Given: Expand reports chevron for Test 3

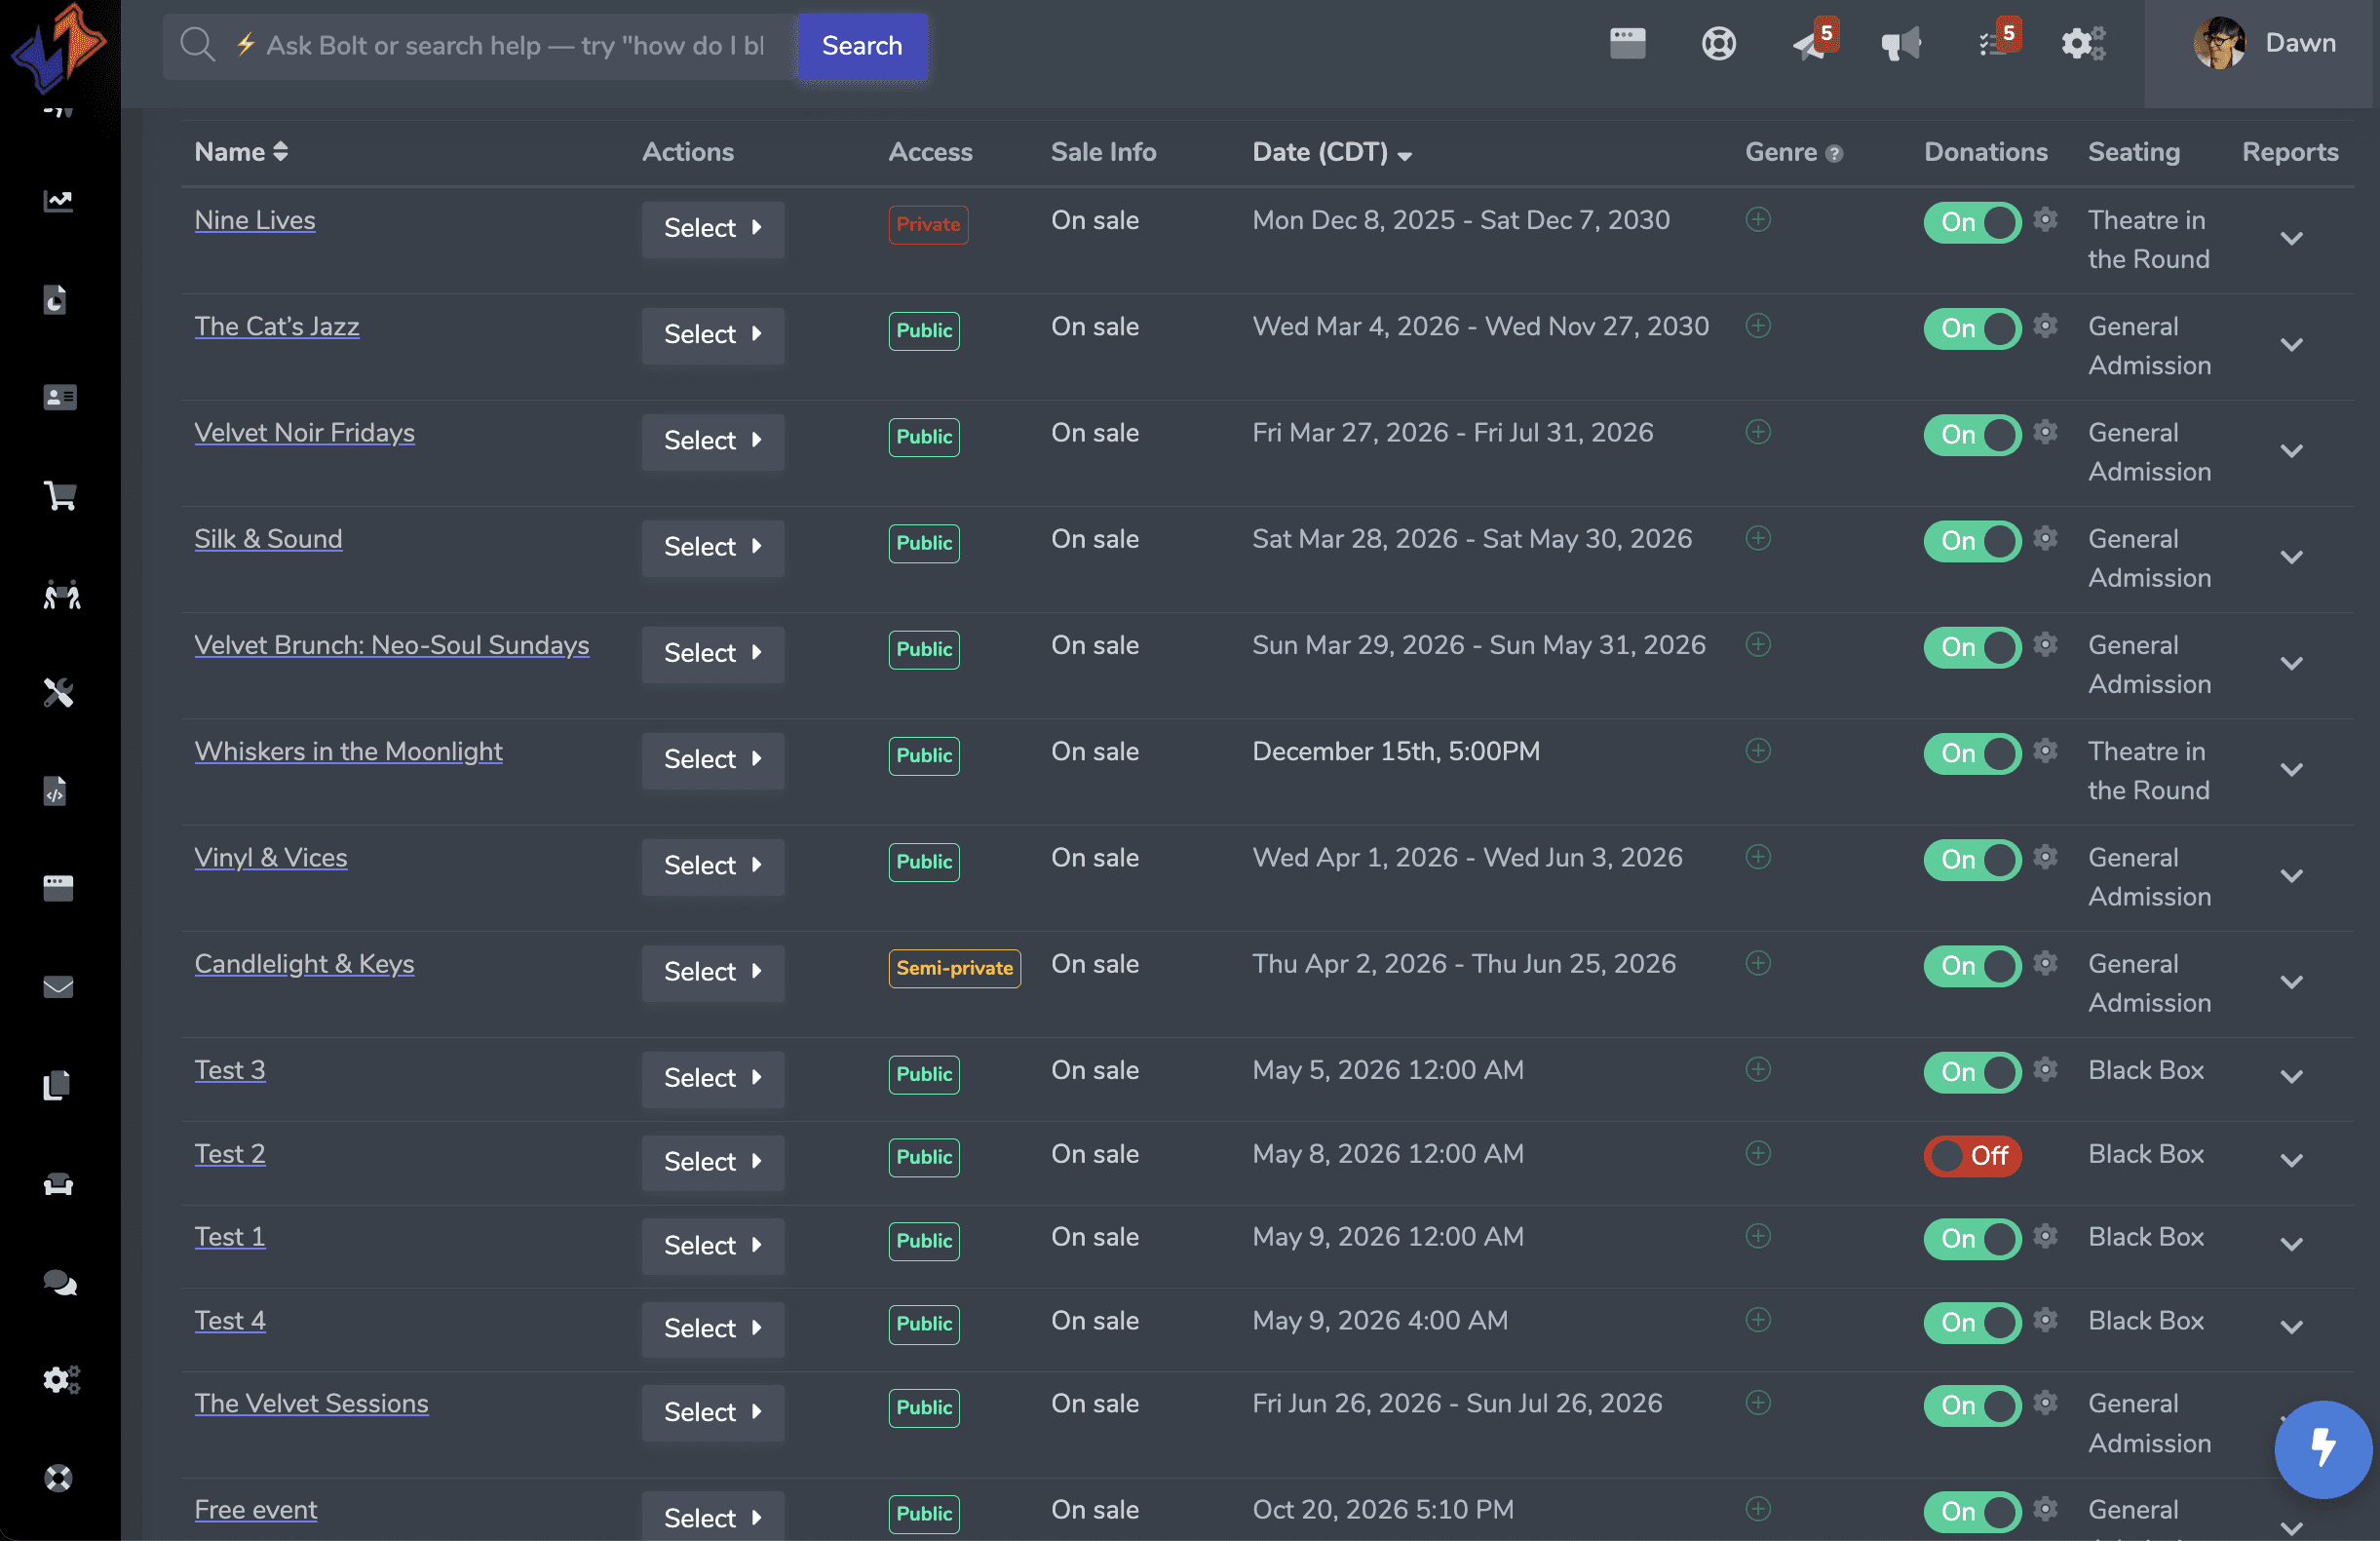Looking at the screenshot, I should point(2291,1077).
